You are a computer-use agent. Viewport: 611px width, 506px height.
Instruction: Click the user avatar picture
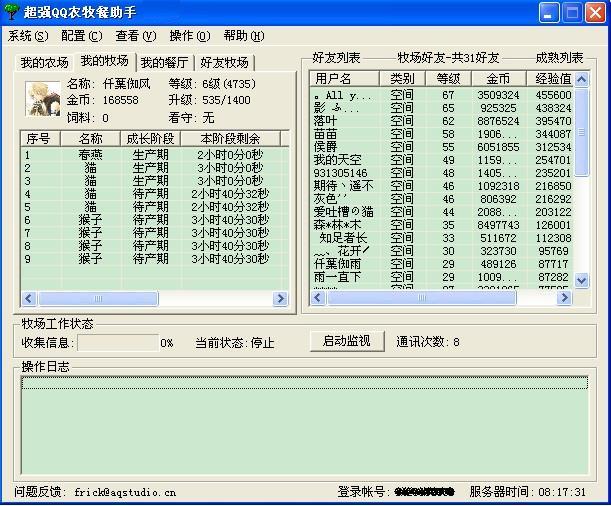pos(43,99)
